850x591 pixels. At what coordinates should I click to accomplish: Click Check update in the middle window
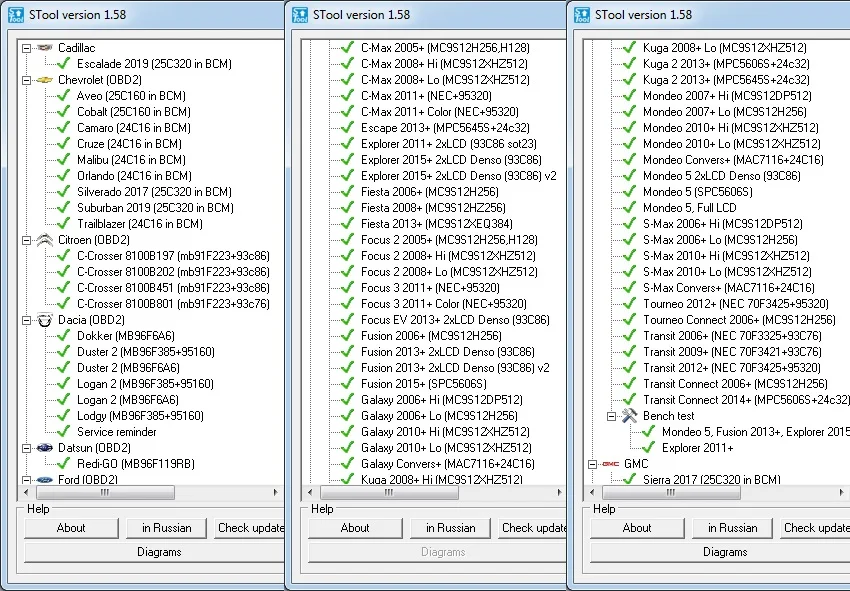[533, 528]
